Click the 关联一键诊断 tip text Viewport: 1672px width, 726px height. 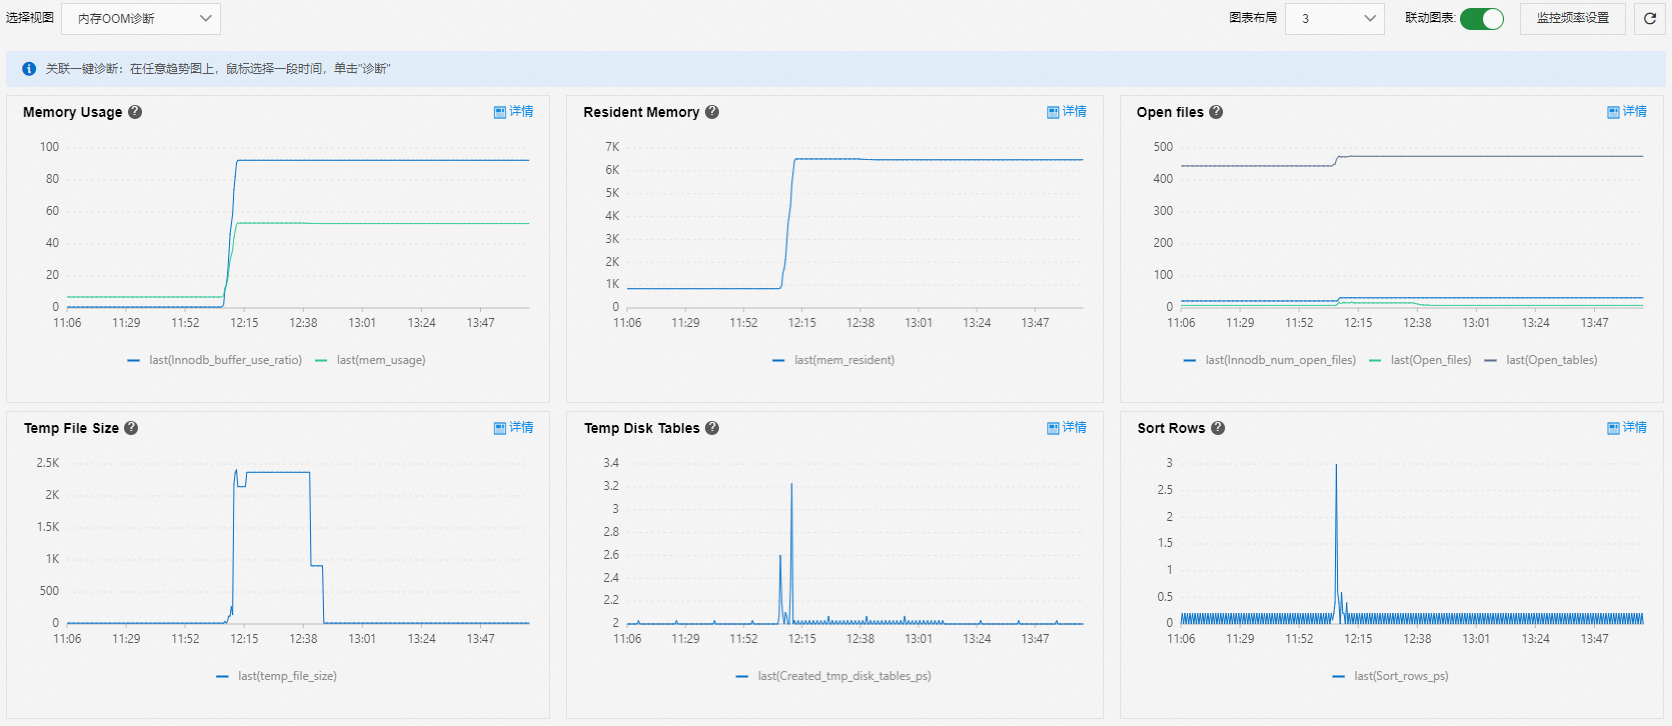pos(218,69)
